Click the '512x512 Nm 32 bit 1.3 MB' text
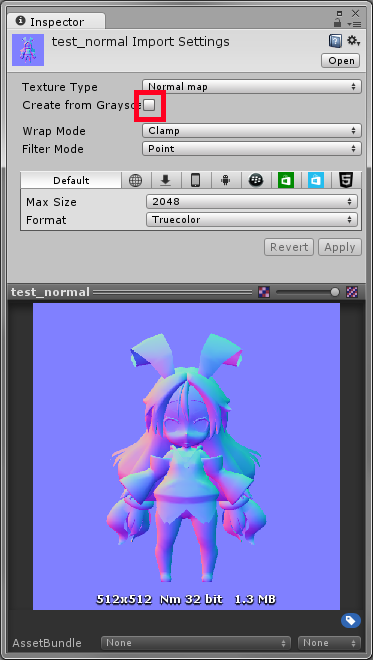Viewport: 373px width, 660px height. pyautogui.click(x=186, y=599)
